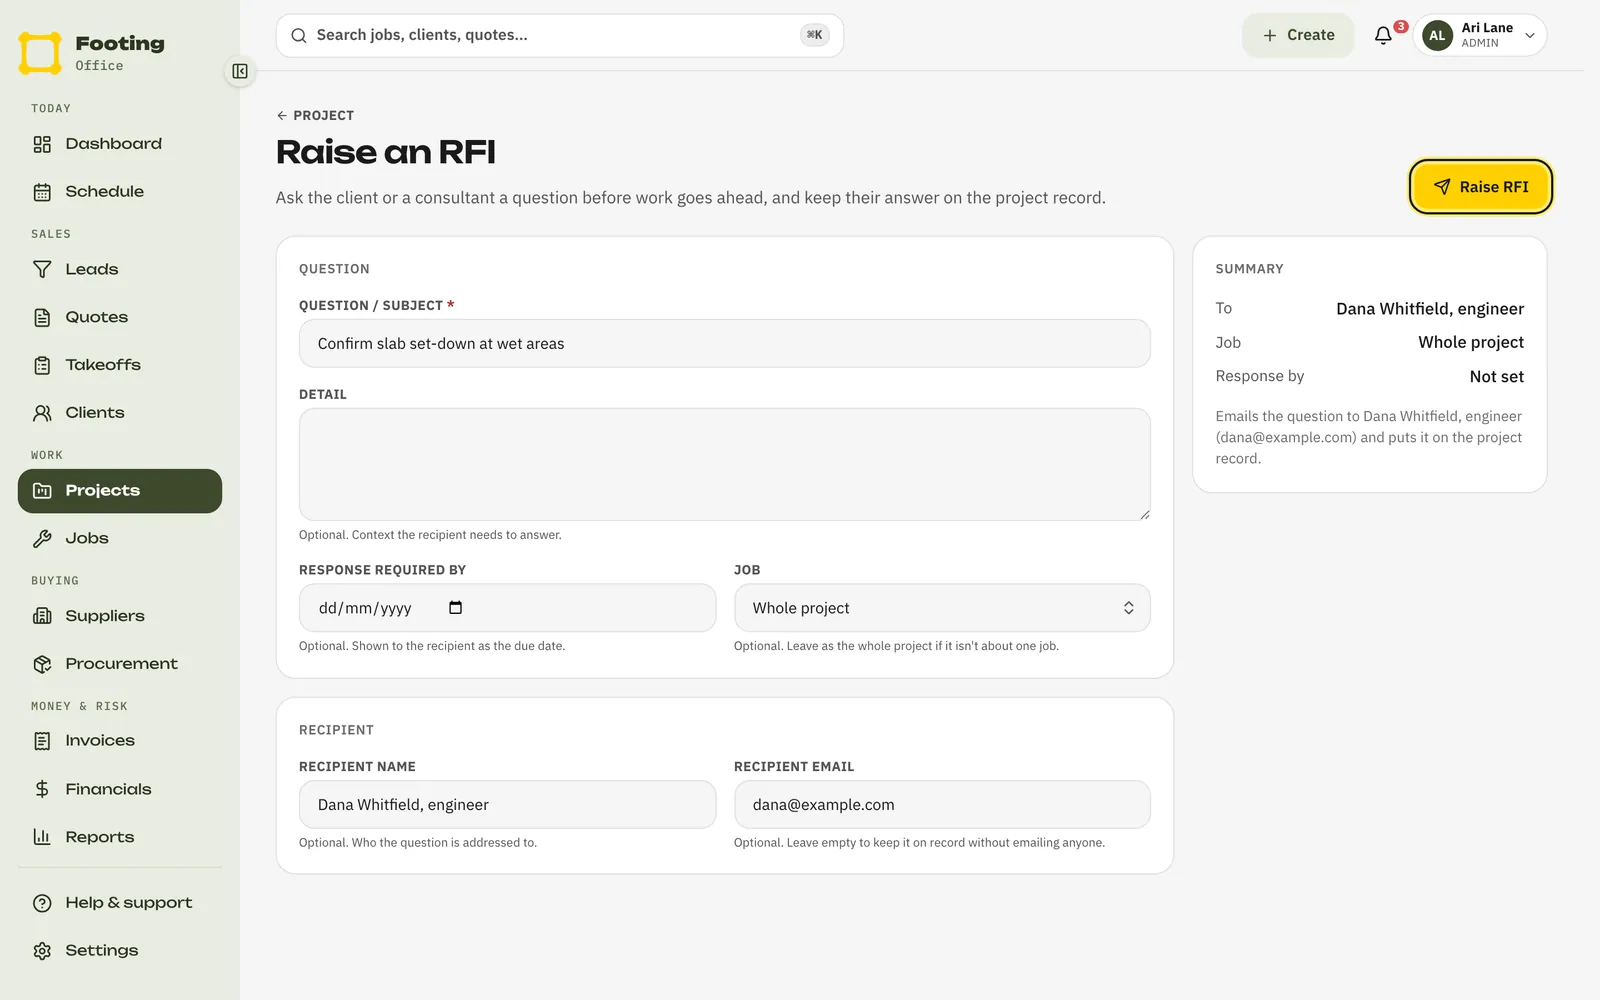Click the Quotes document icon
The width and height of the screenshot is (1600, 1000).
(x=42, y=318)
